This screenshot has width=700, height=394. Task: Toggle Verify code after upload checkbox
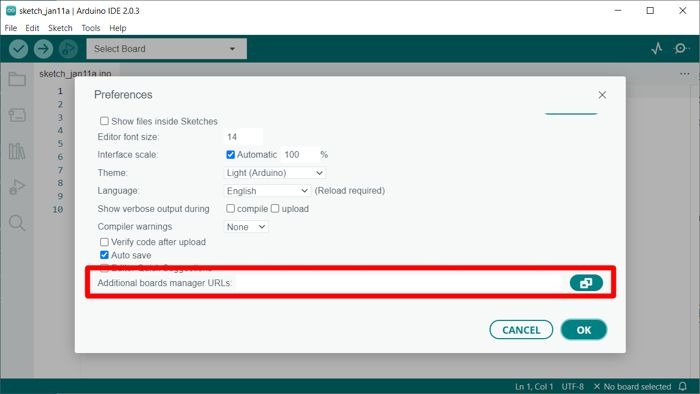(x=104, y=242)
